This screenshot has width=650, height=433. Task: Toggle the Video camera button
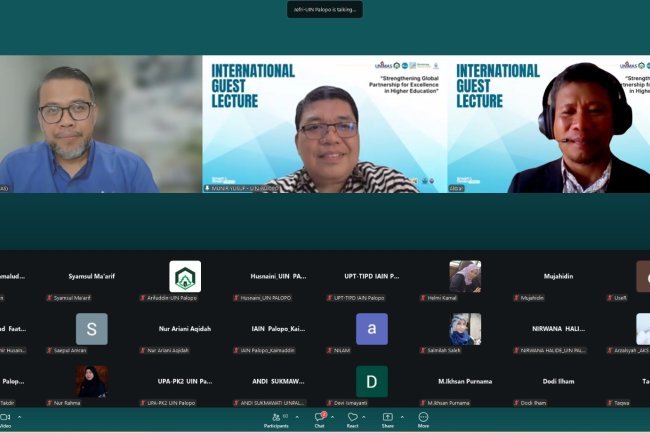pyautogui.click(x=5, y=420)
